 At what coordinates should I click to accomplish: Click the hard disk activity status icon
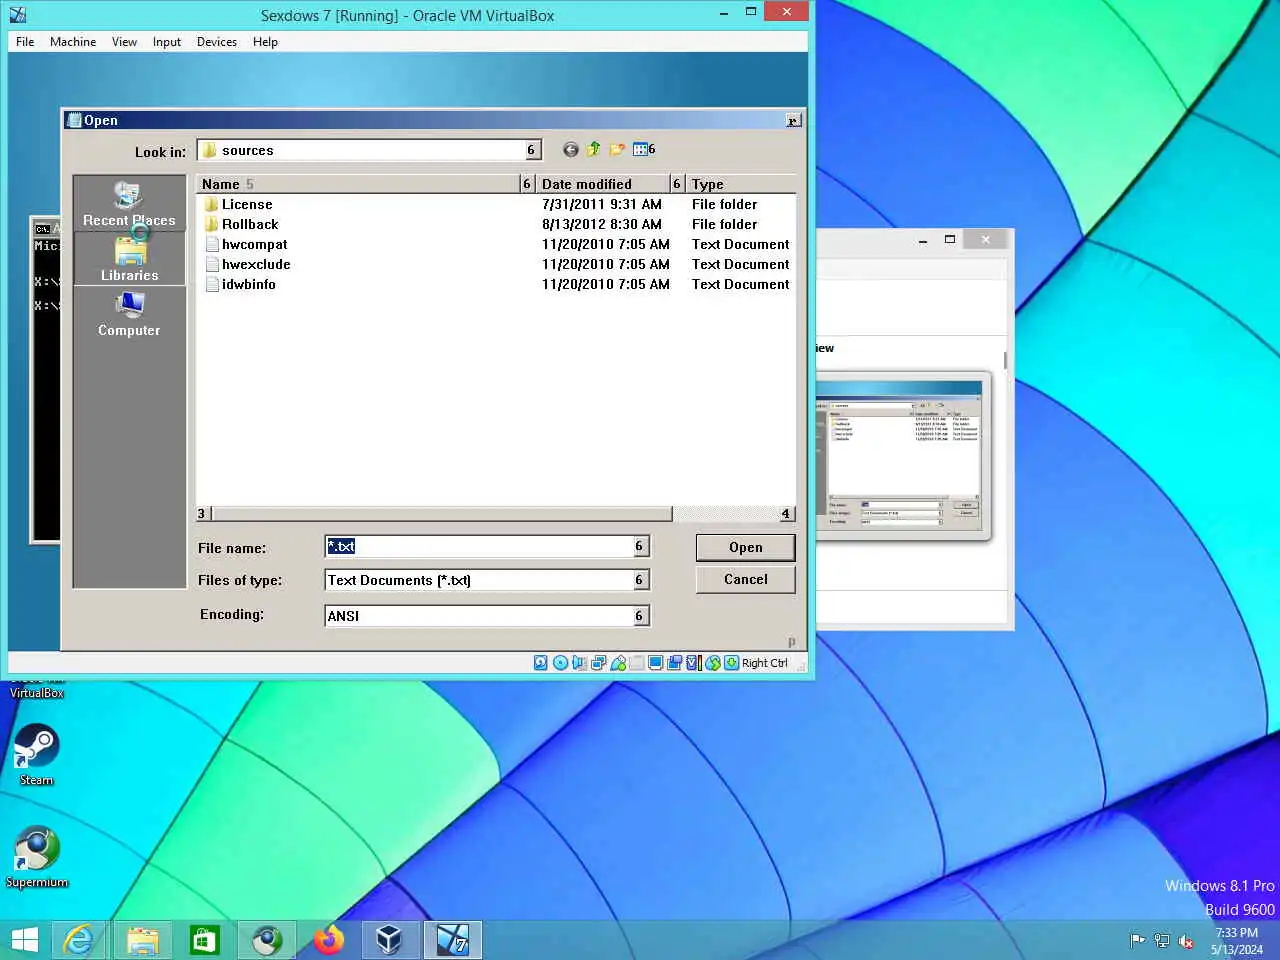click(541, 663)
